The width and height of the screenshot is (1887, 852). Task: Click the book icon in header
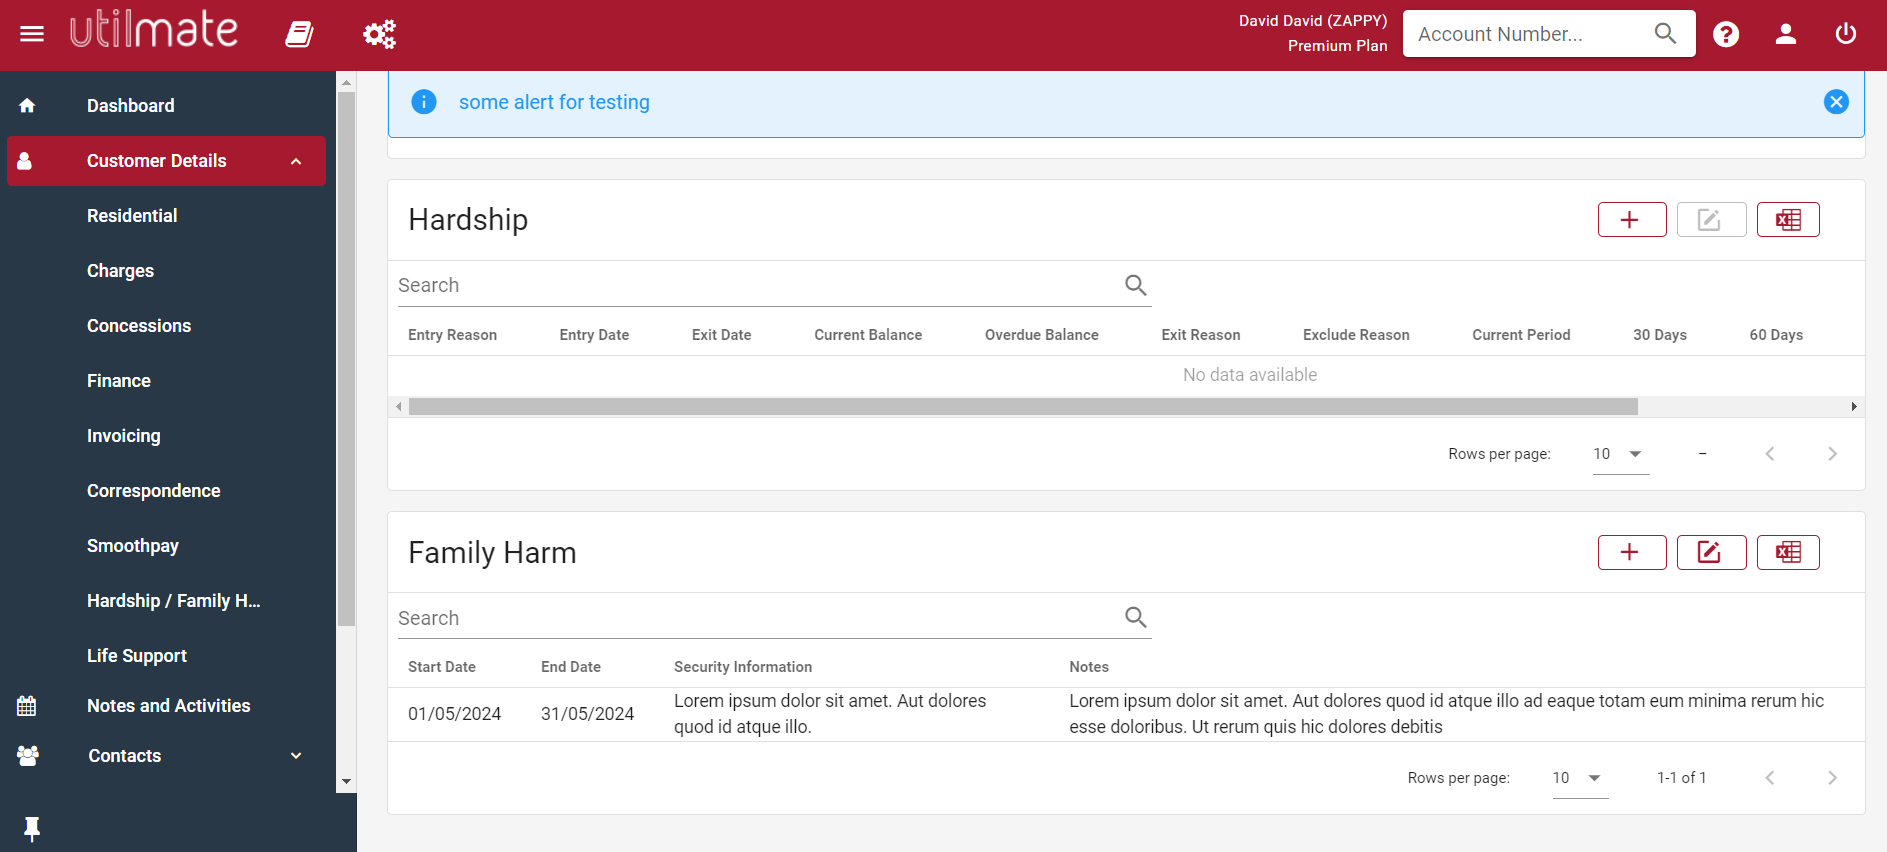[x=299, y=34]
